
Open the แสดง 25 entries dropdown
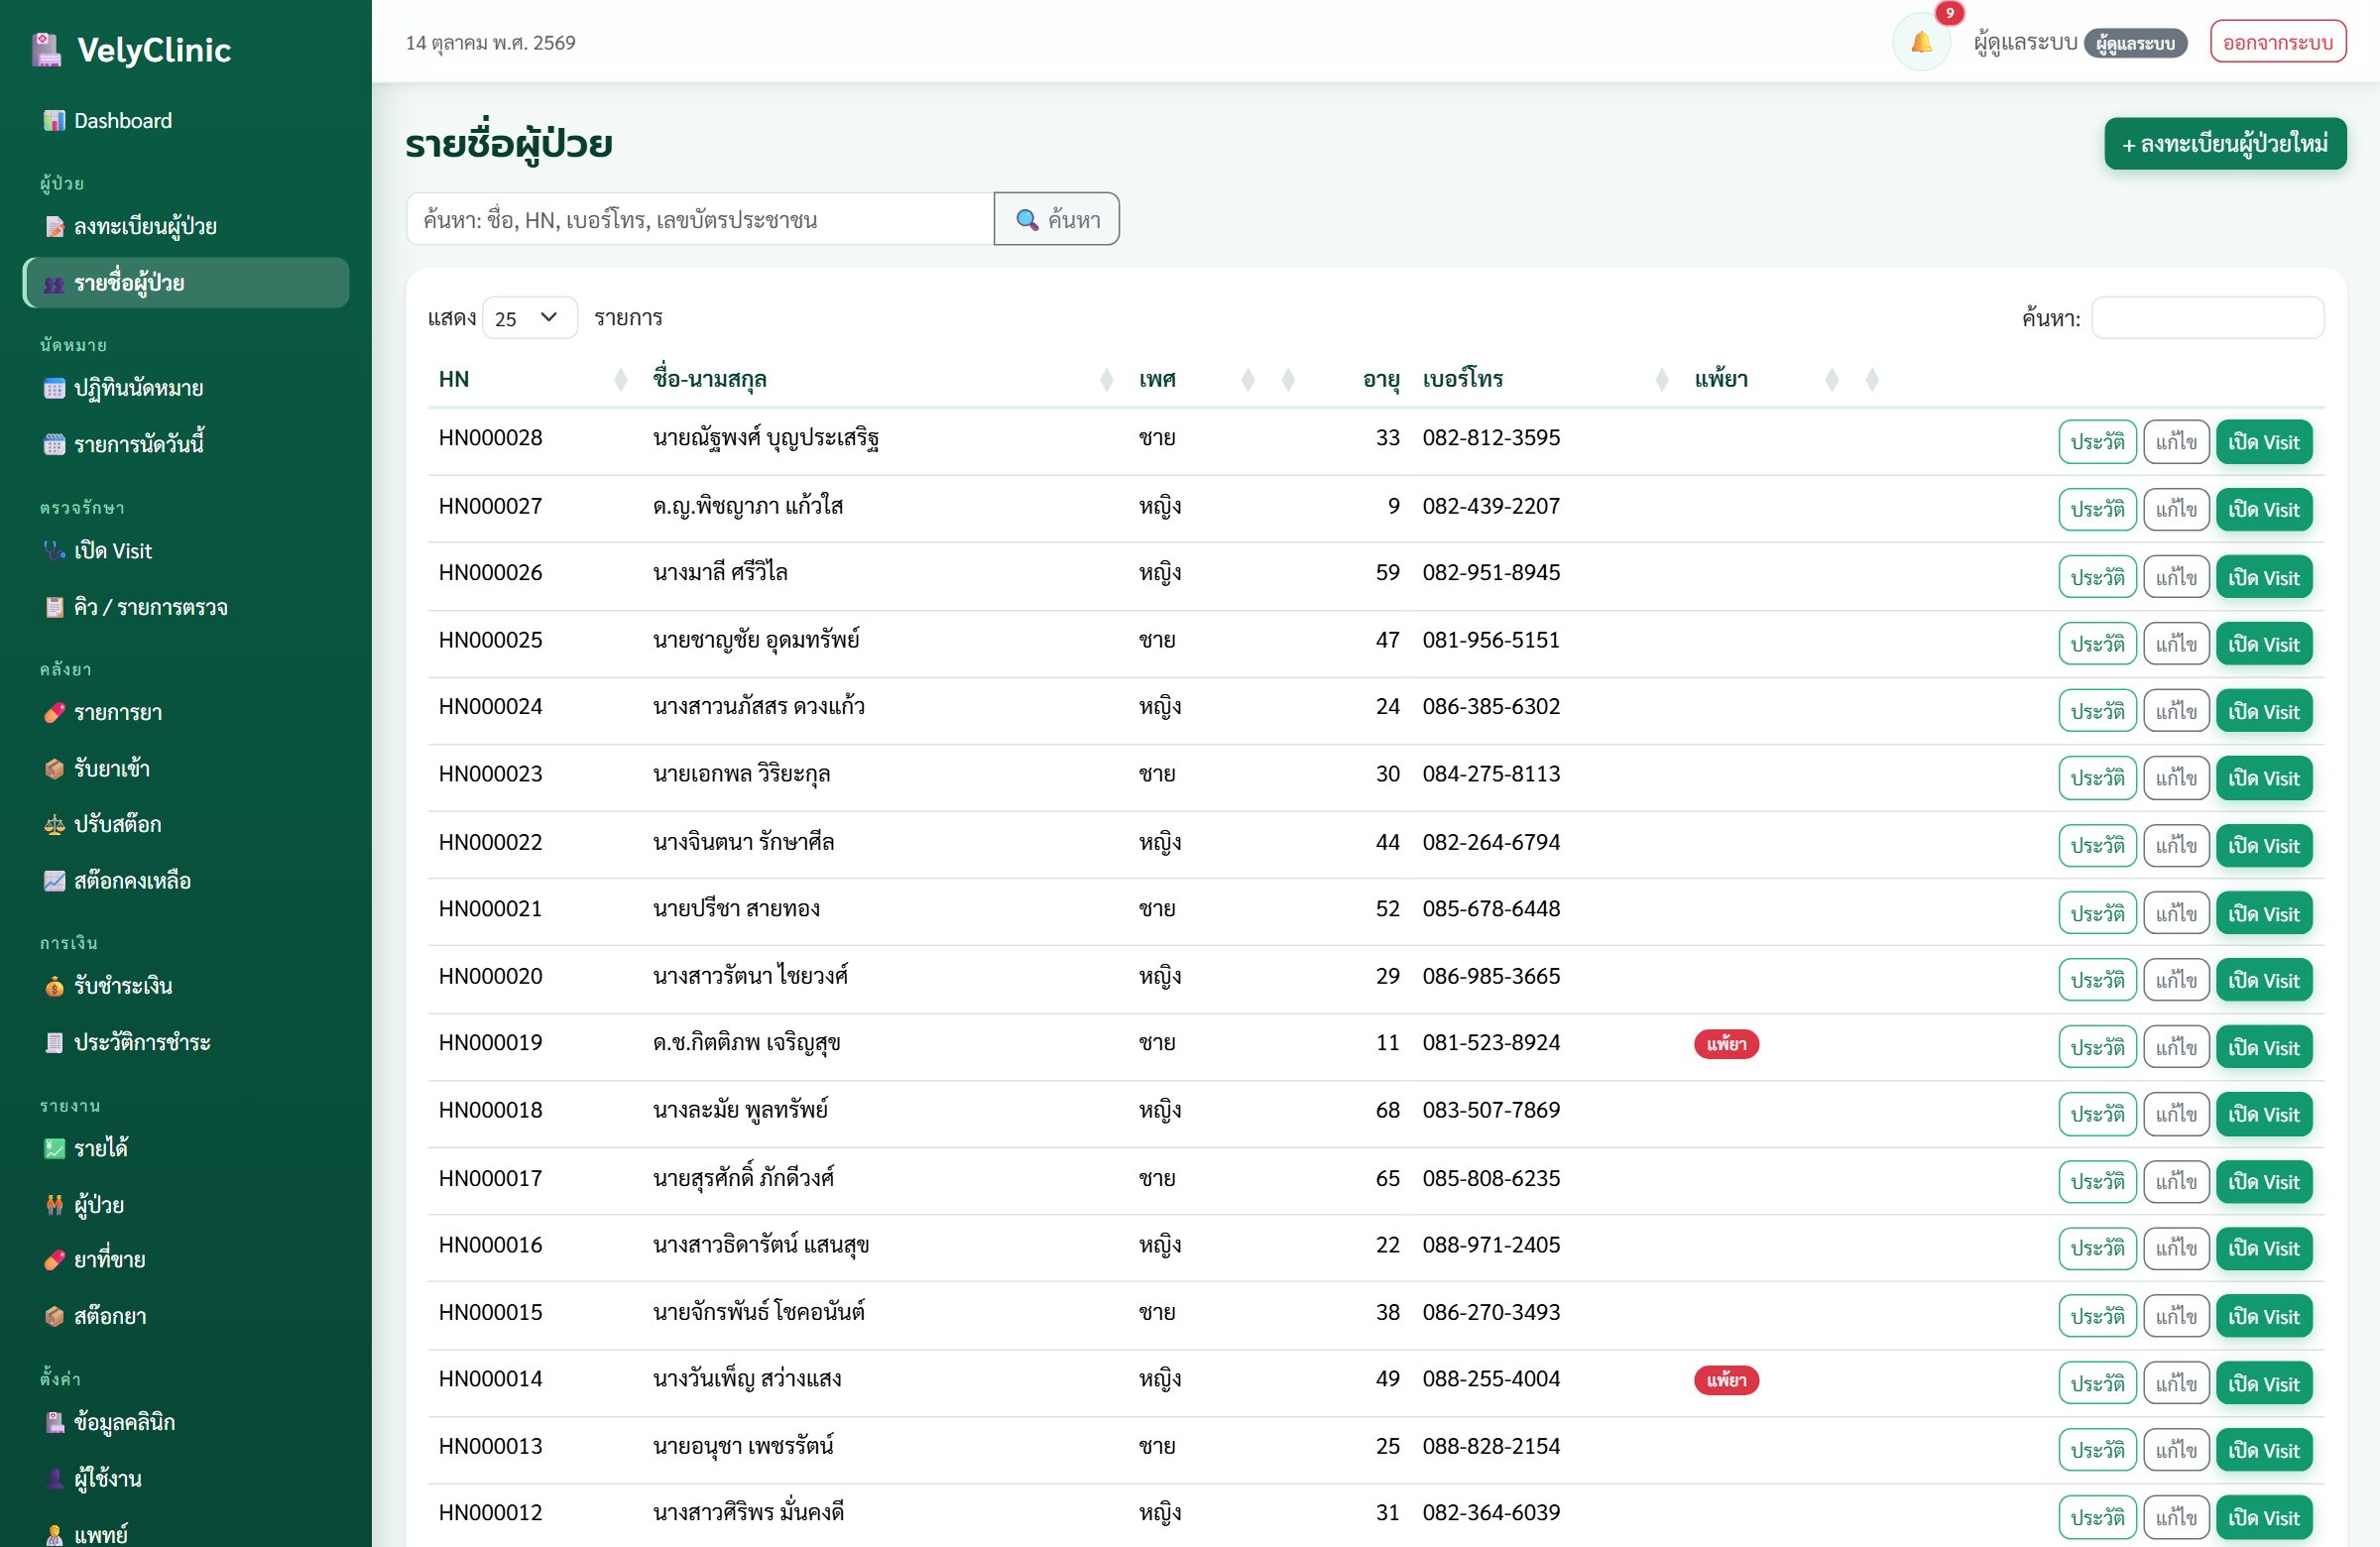(529, 318)
